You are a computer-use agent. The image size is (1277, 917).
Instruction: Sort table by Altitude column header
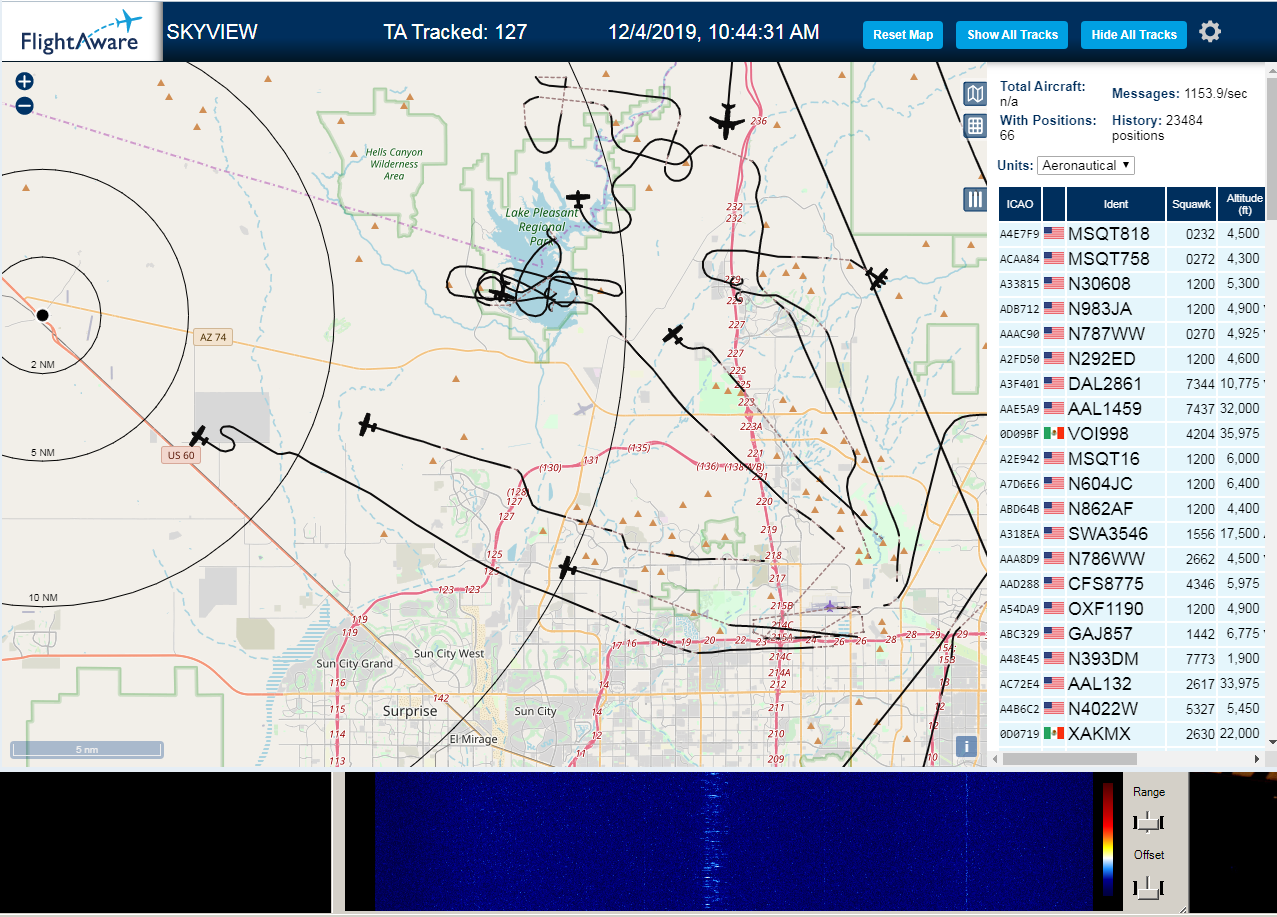1243,204
